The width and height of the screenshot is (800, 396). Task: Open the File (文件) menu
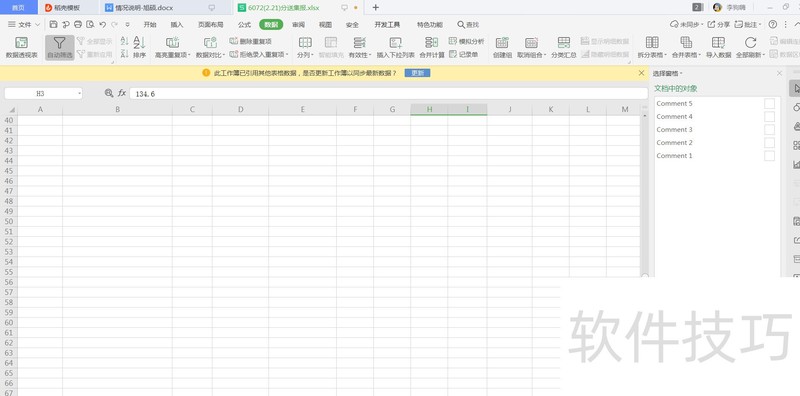(24, 24)
